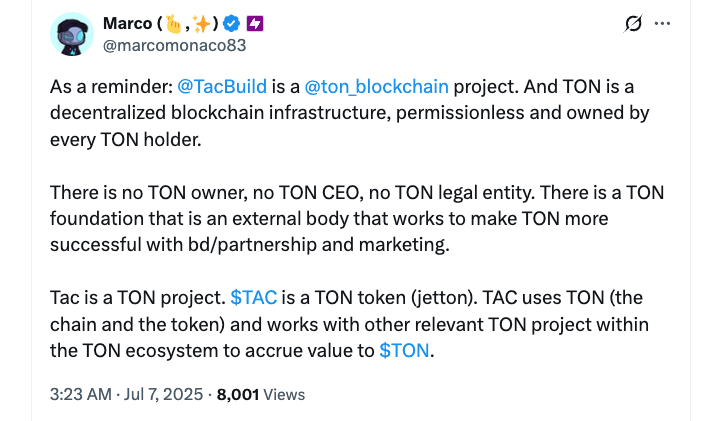
Task: Open the more options ellipsis menu
Action: pyautogui.click(x=663, y=24)
